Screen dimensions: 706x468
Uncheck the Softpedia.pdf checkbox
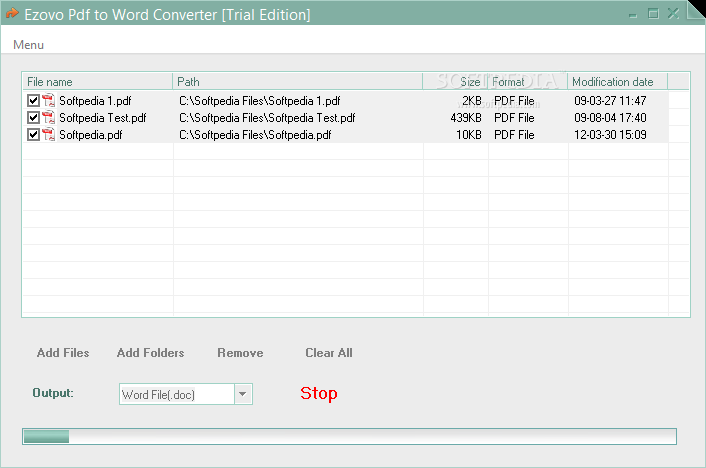point(33,135)
